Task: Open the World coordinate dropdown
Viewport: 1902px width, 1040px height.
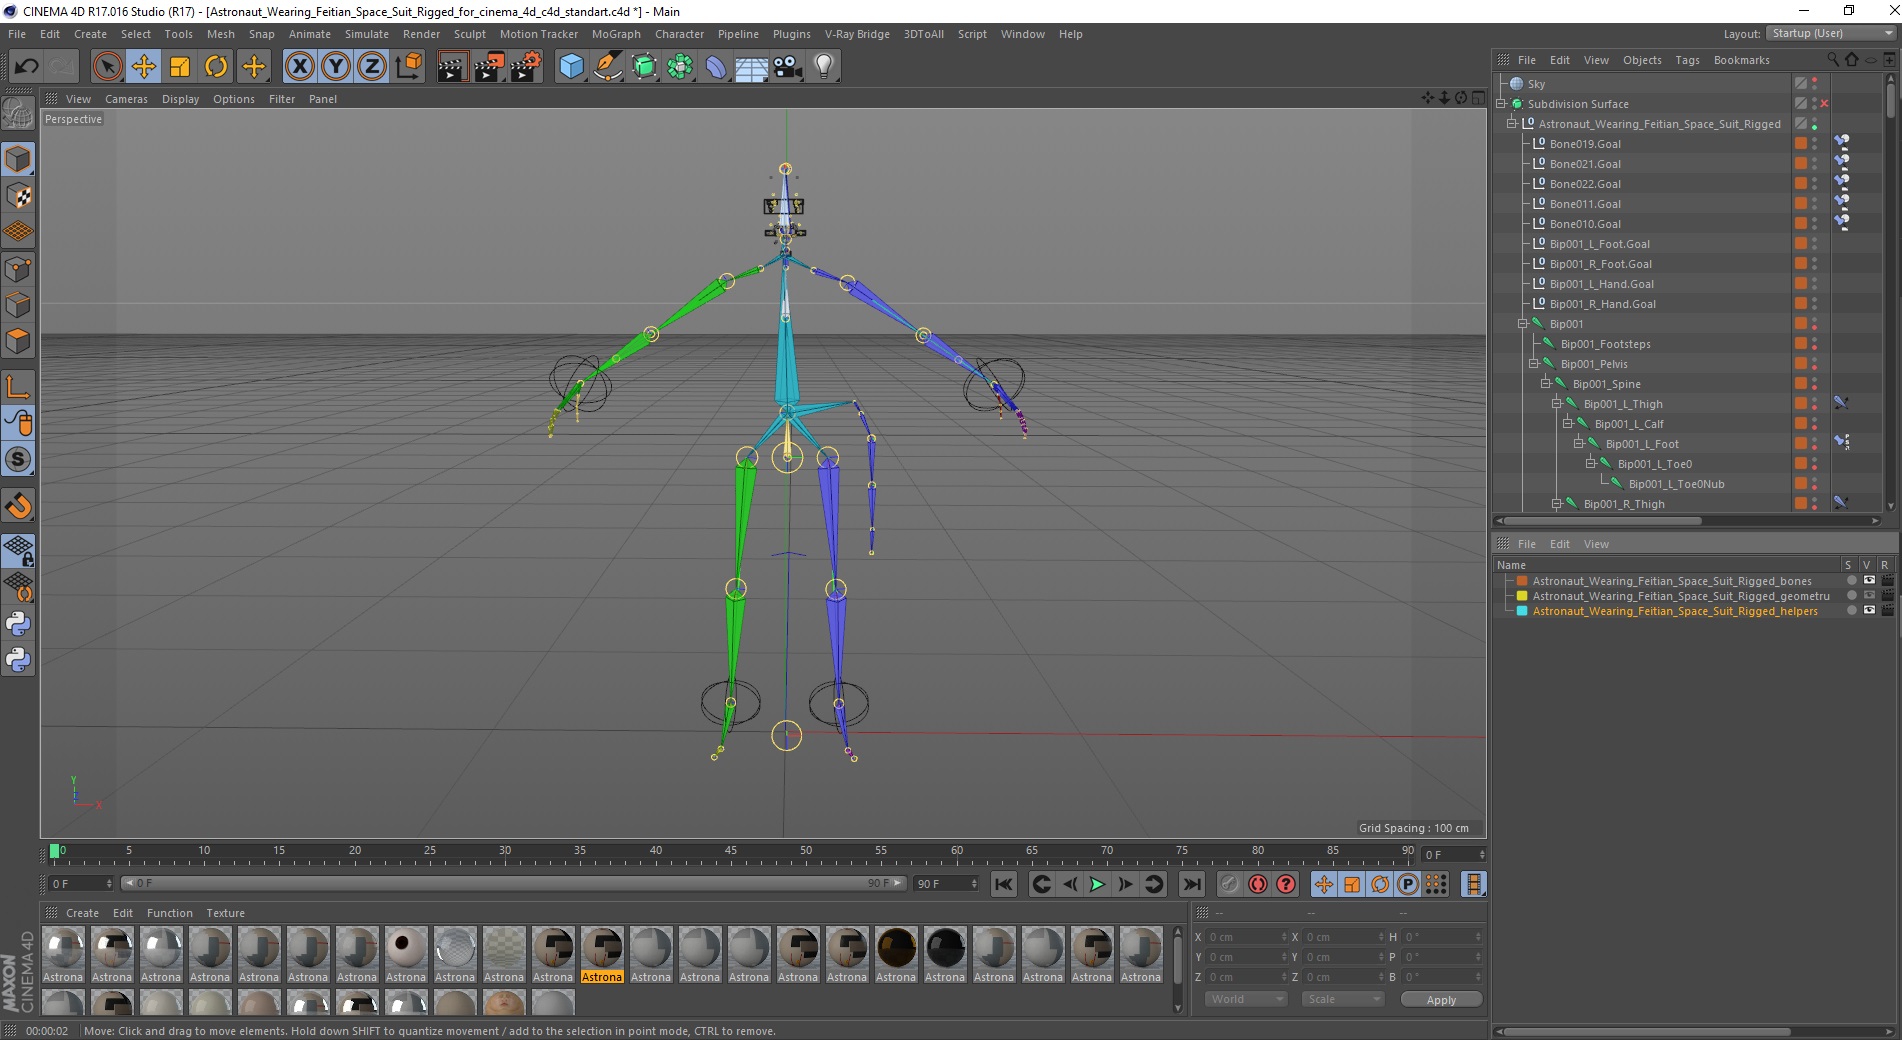Action: point(1245,999)
